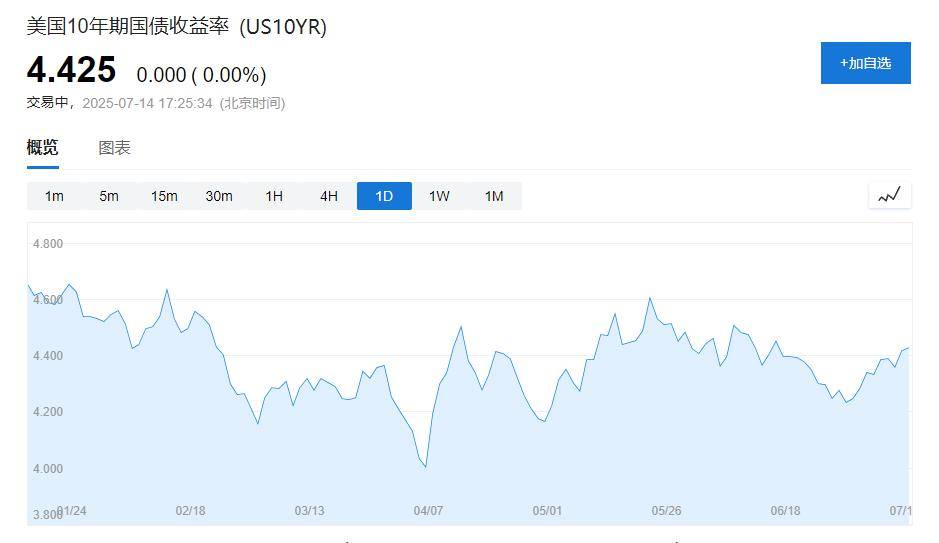Click the 02/18 date axis label
The width and height of the screenshot is (939, 543).
190,511
